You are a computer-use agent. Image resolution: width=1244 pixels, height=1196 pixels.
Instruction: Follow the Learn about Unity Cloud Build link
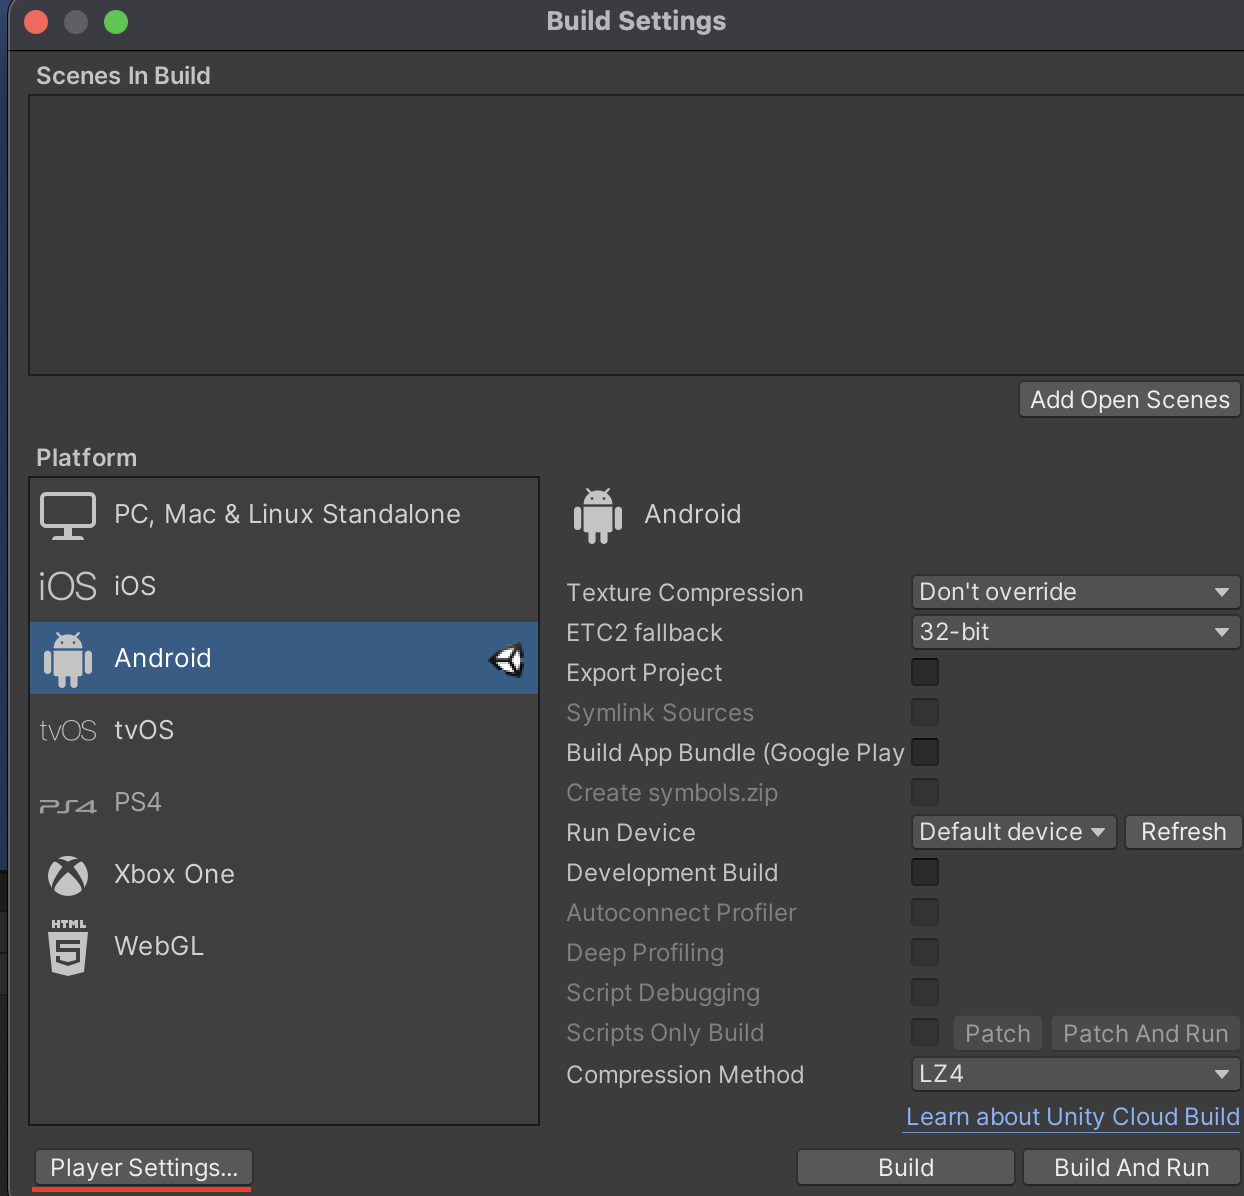pyautogui.click(x=1071, y=1117)
